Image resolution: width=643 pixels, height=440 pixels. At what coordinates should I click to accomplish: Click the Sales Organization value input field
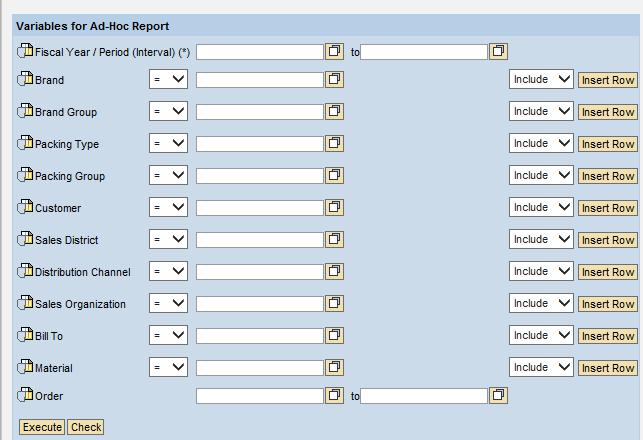[x=260, y=304]
